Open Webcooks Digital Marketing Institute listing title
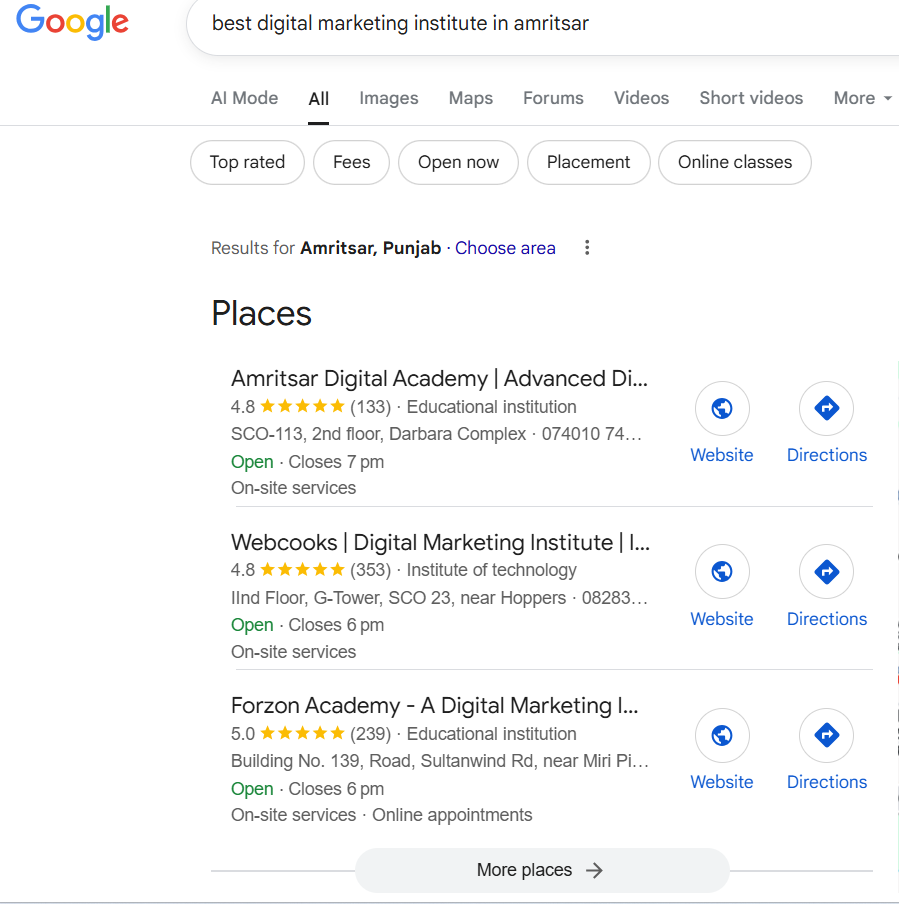Viewport: 899px width, 904px height. [441, 543]
